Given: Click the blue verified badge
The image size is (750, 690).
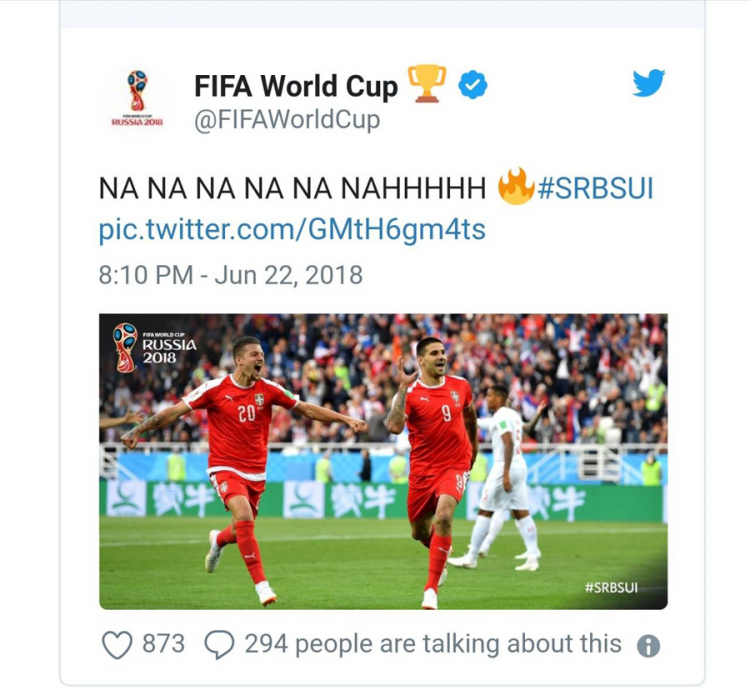Looking at the screenshot, I should click(472, 86).
